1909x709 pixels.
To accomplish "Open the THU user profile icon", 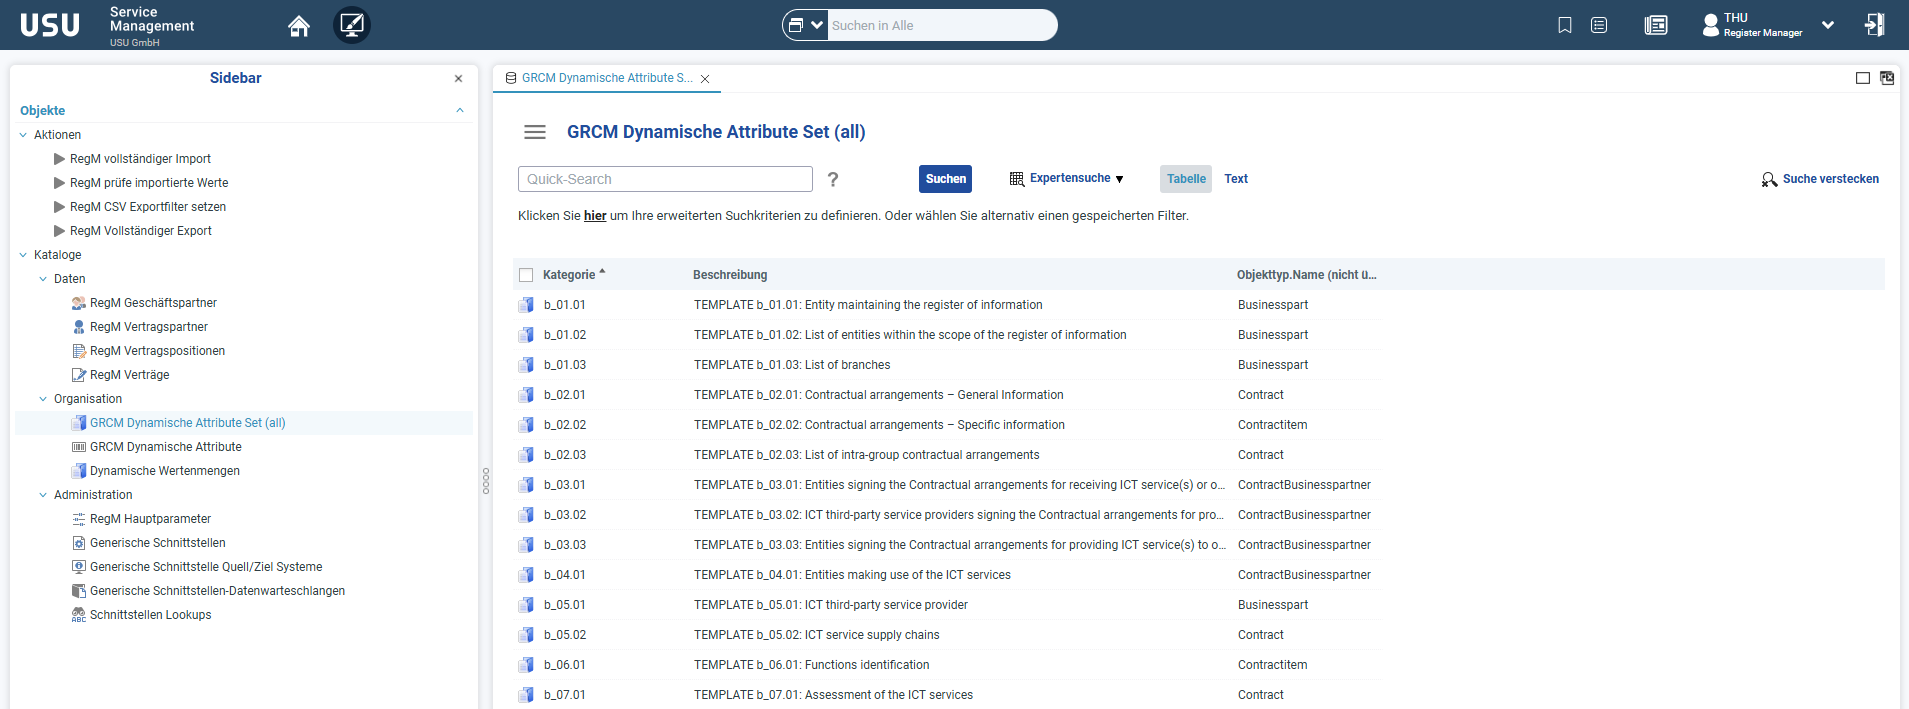I will pos(1710,25).
